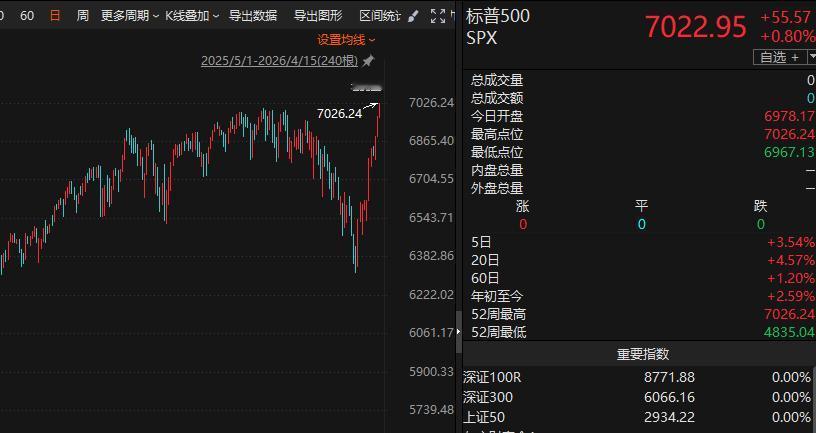Screen dimensions: 816x433
Task: Select 深证100R index row
Action: tap(639, 377)
